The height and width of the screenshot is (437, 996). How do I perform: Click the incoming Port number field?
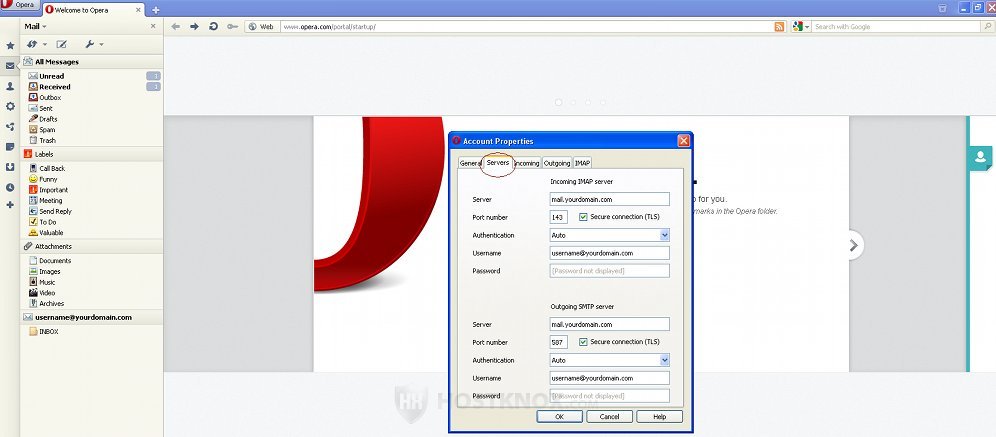click(x=558, y=217)
